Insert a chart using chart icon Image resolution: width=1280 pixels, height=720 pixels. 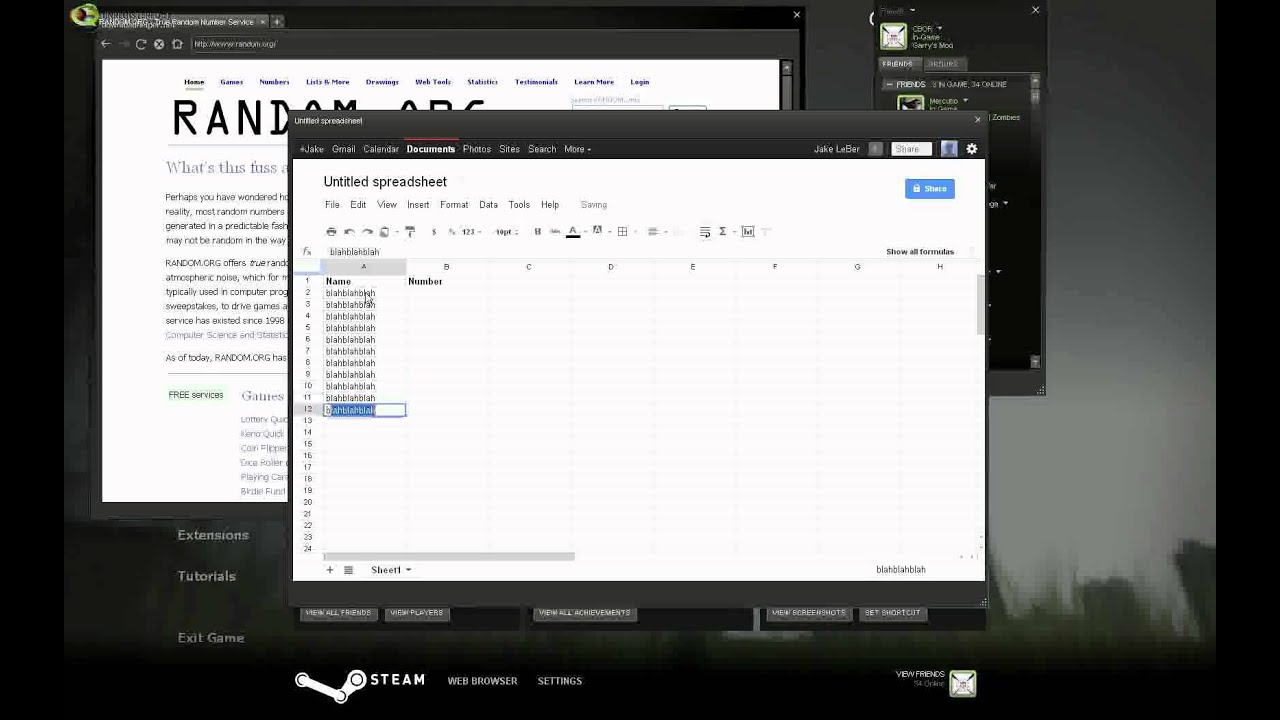coord(747,232)
